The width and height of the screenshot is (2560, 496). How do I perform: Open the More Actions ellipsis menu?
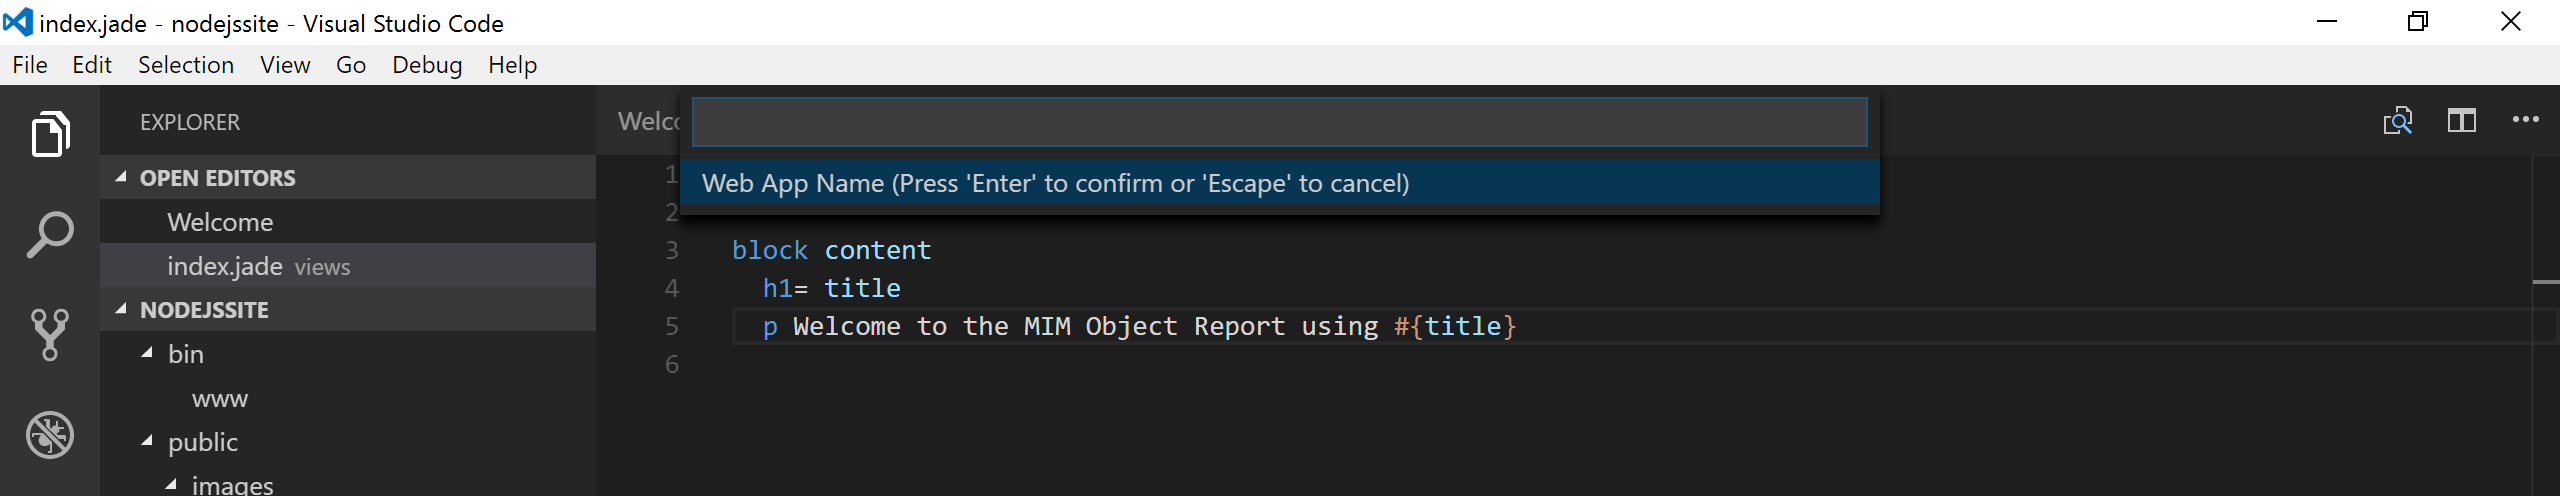[x=2525, y=120]
